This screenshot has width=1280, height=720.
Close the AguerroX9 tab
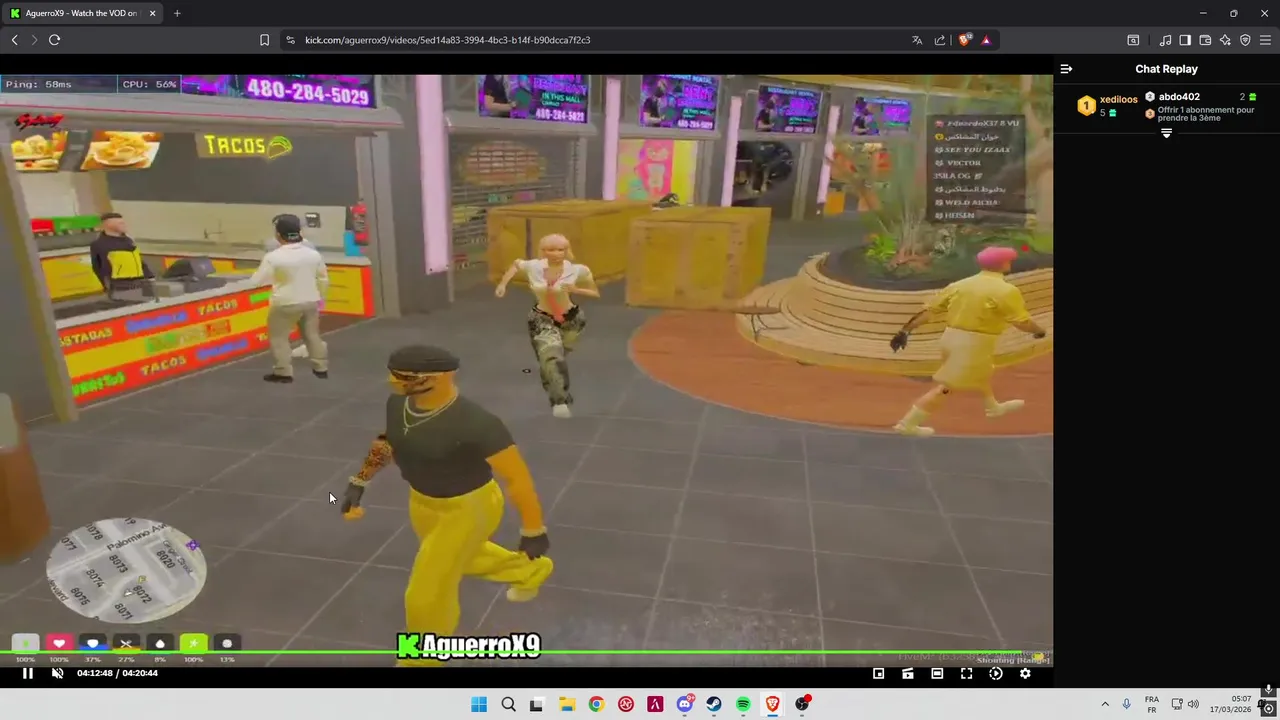click(153, 13)
